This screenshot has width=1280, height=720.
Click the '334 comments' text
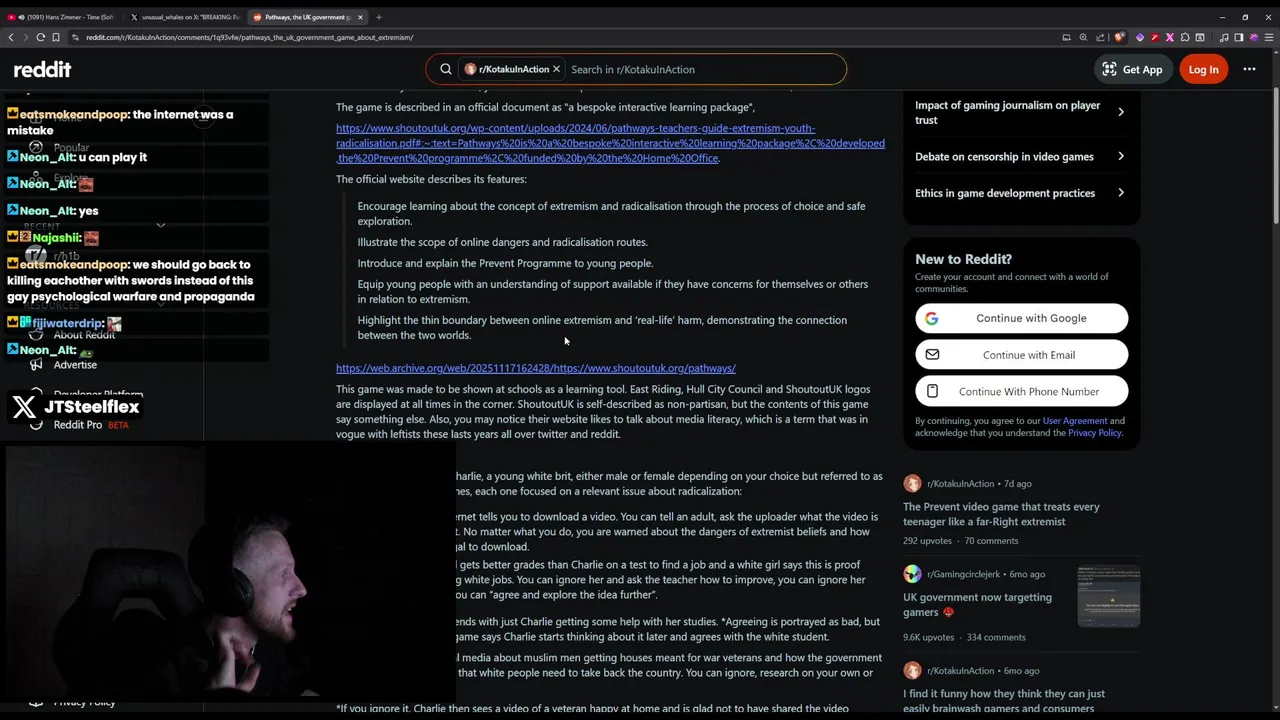point(997,637)
